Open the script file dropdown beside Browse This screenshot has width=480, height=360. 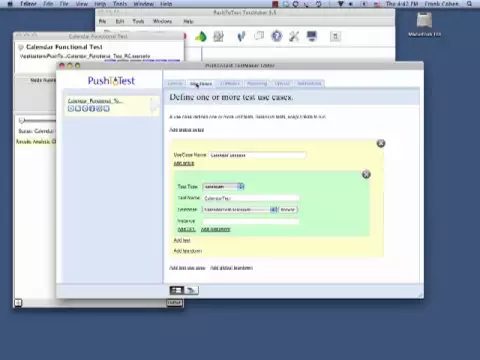(240, 210)
